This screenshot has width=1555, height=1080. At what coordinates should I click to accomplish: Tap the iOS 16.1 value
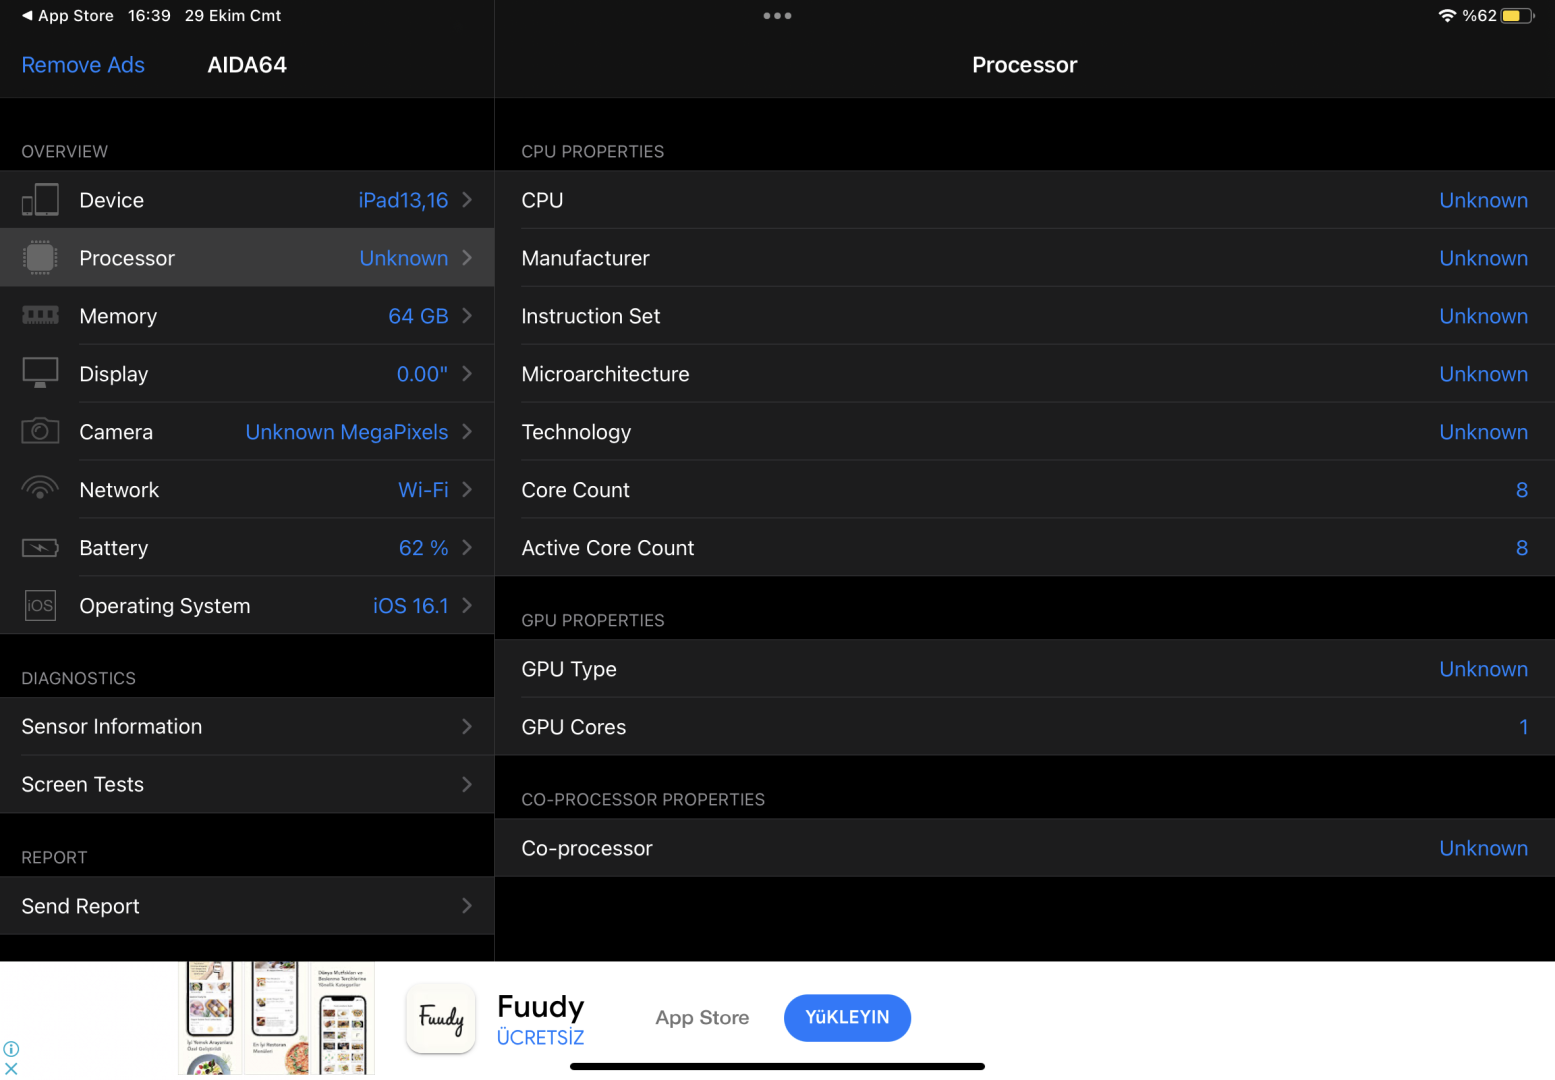coord(410,606)
